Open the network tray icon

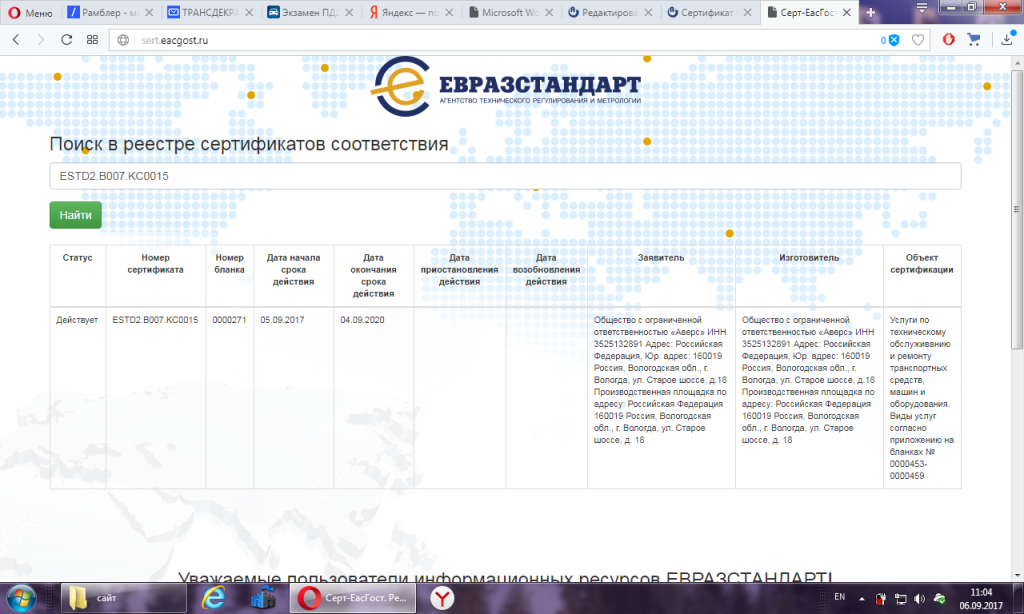900,598
